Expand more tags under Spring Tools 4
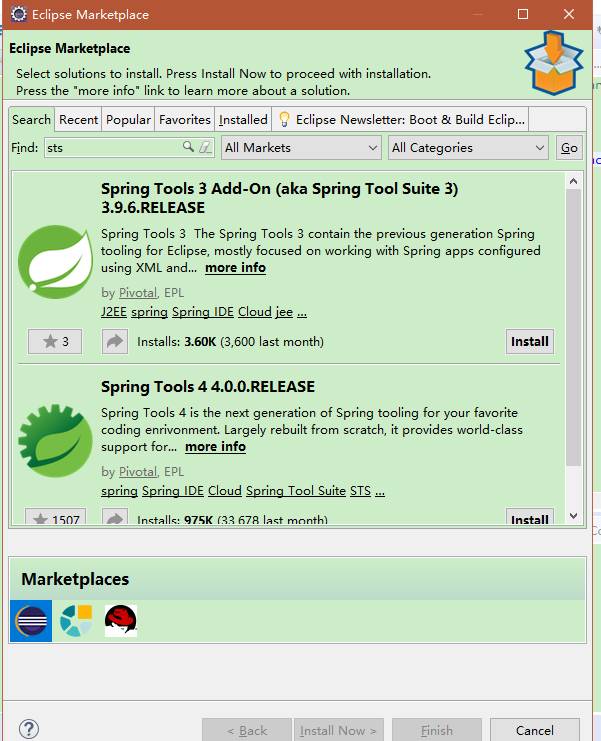The width and height of the screenshot is (601, 741). (380, 492)
